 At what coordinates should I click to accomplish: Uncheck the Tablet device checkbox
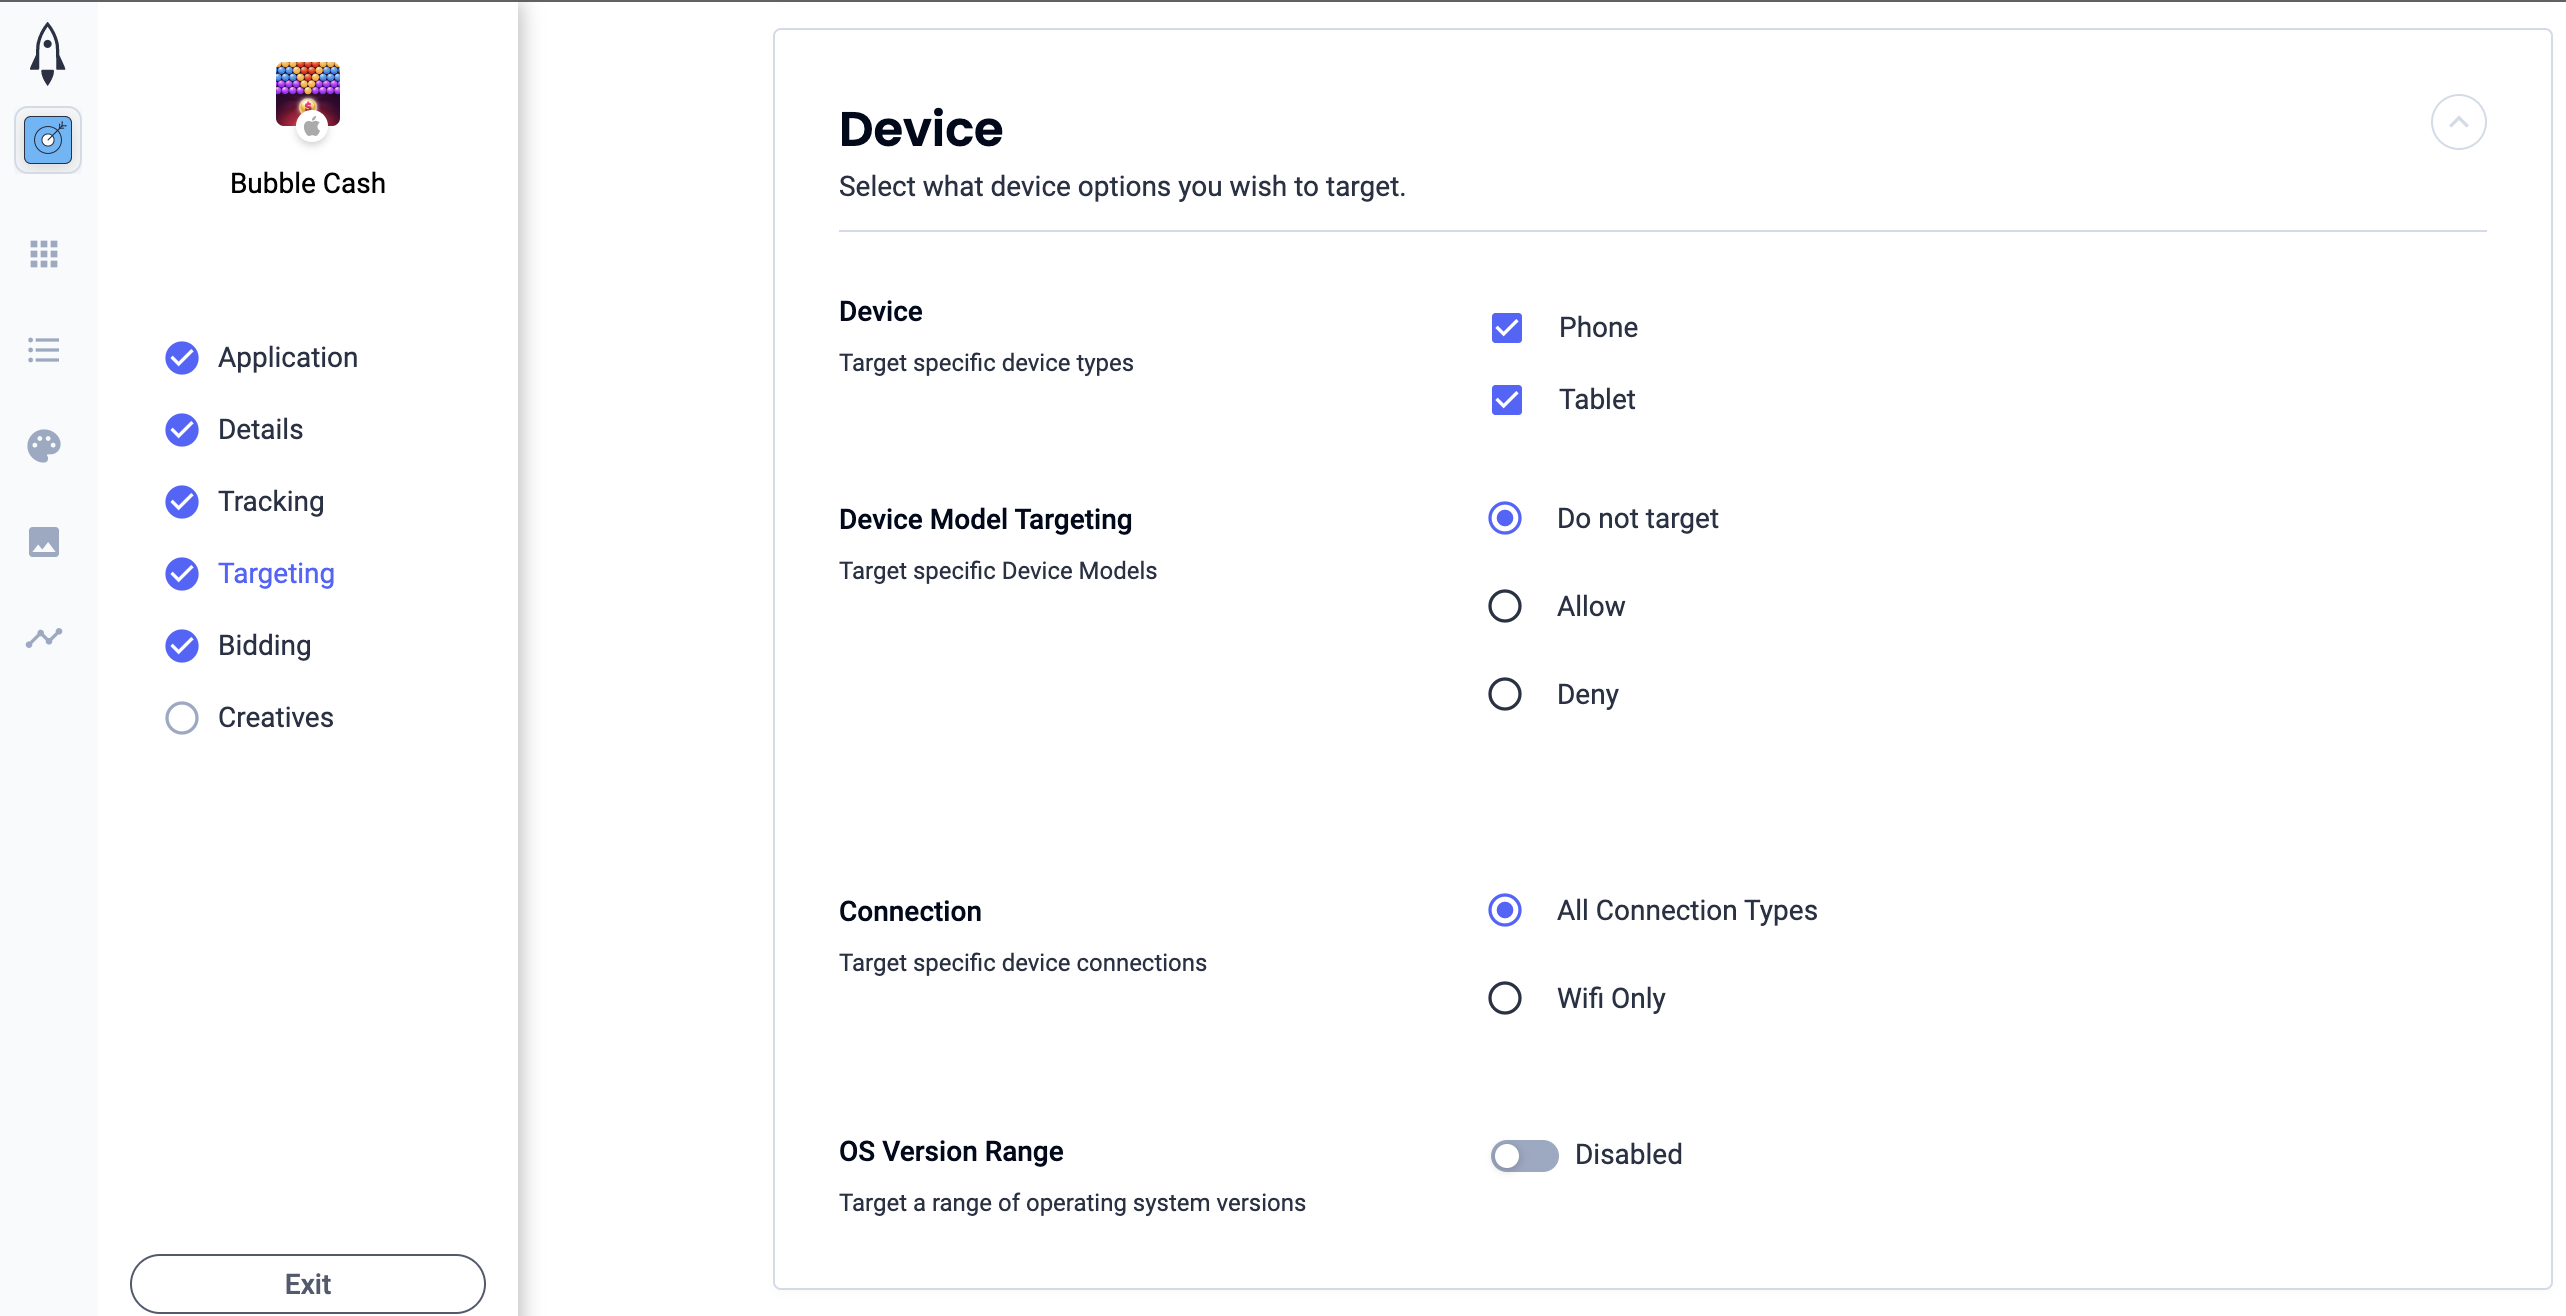[x=1506, y=400]
